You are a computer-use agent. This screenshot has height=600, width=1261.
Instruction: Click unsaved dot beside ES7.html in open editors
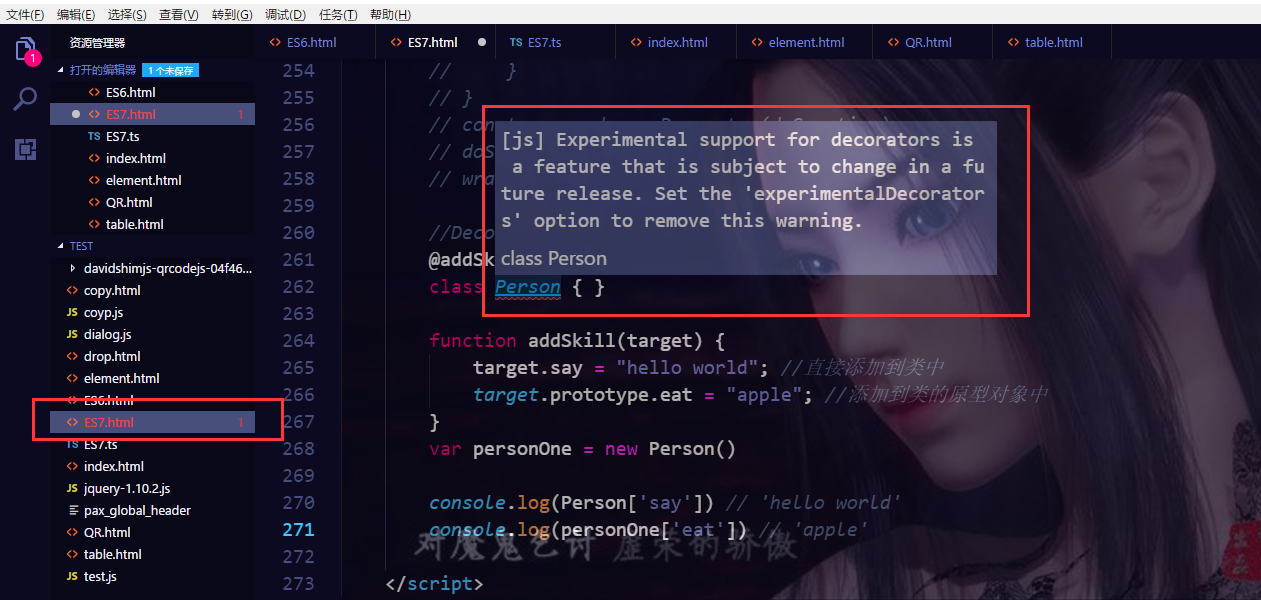pos(76,114)
